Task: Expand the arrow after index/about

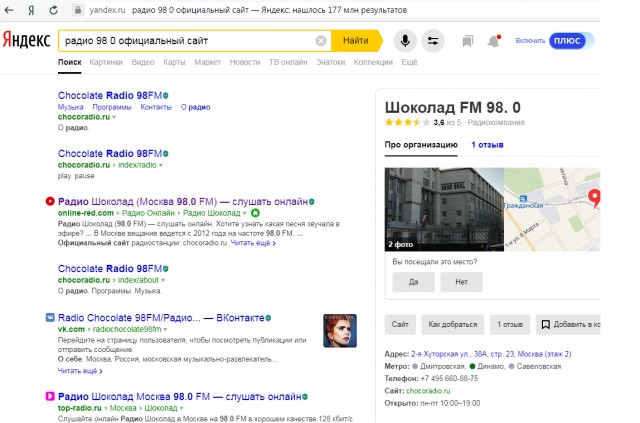Action: coord(163,280)
